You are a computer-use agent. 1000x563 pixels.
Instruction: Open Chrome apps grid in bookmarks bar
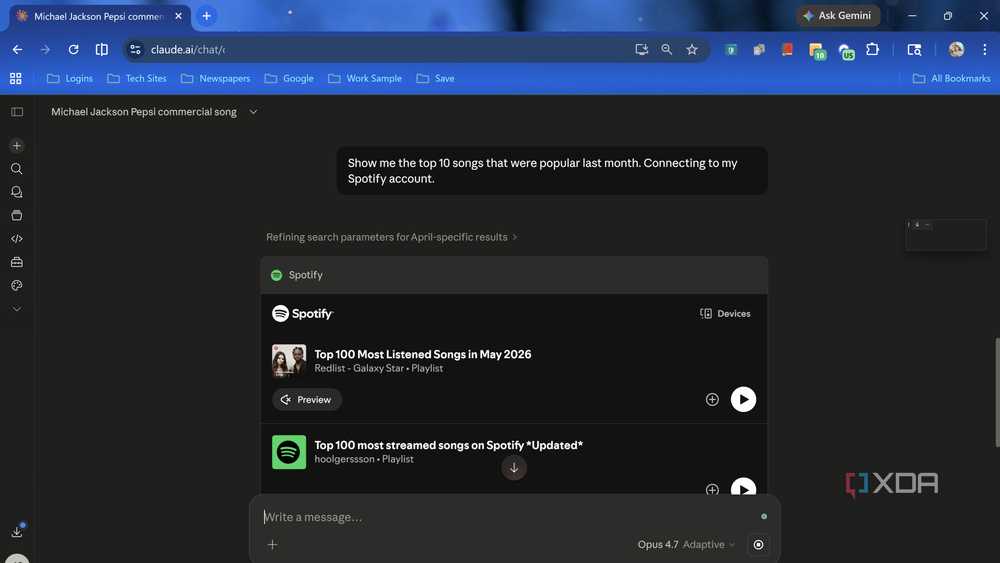16,78
